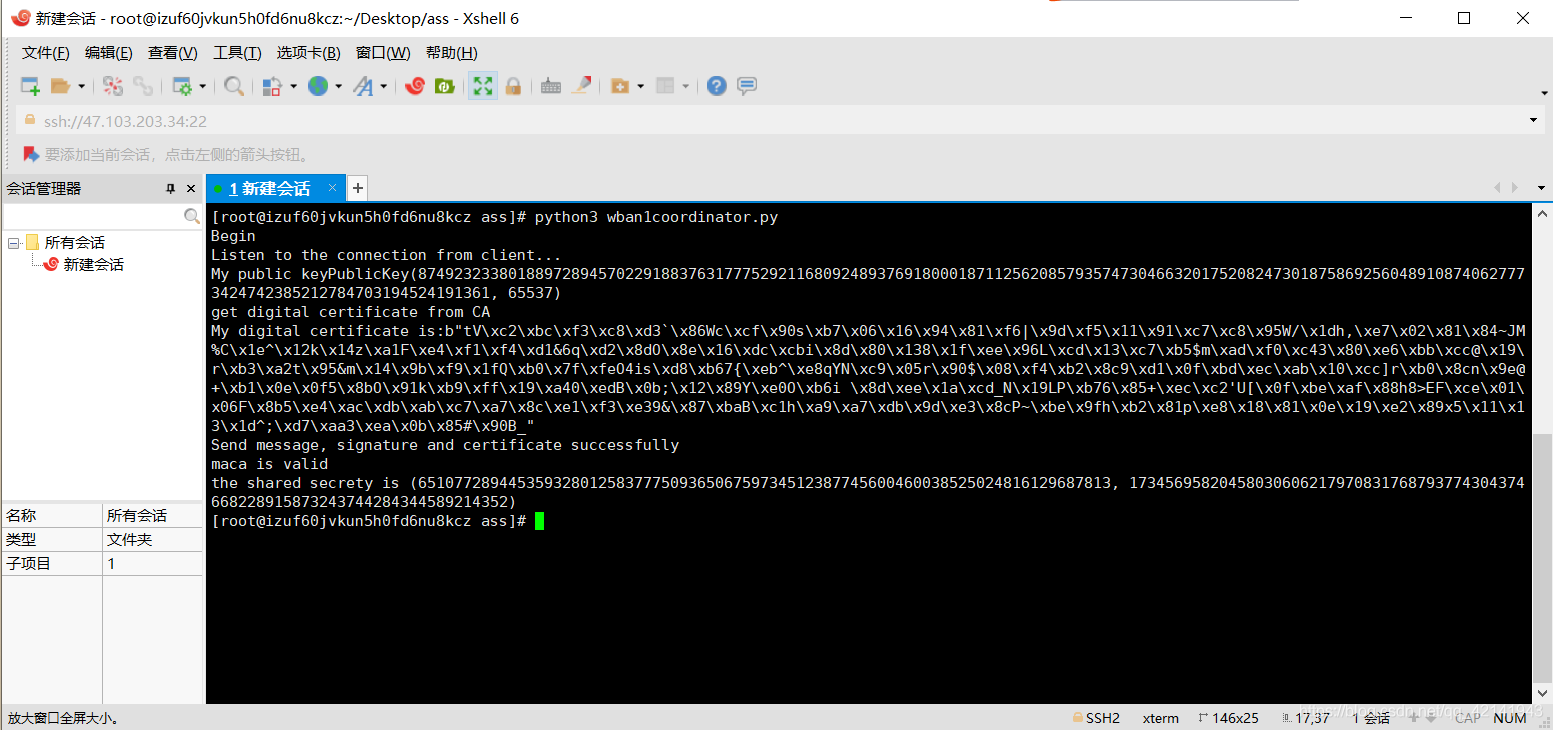The width and height of the screenshot is (1553, 730).
Task: Expand the color scheme dropdown arrow
Action: coord(293,87)
